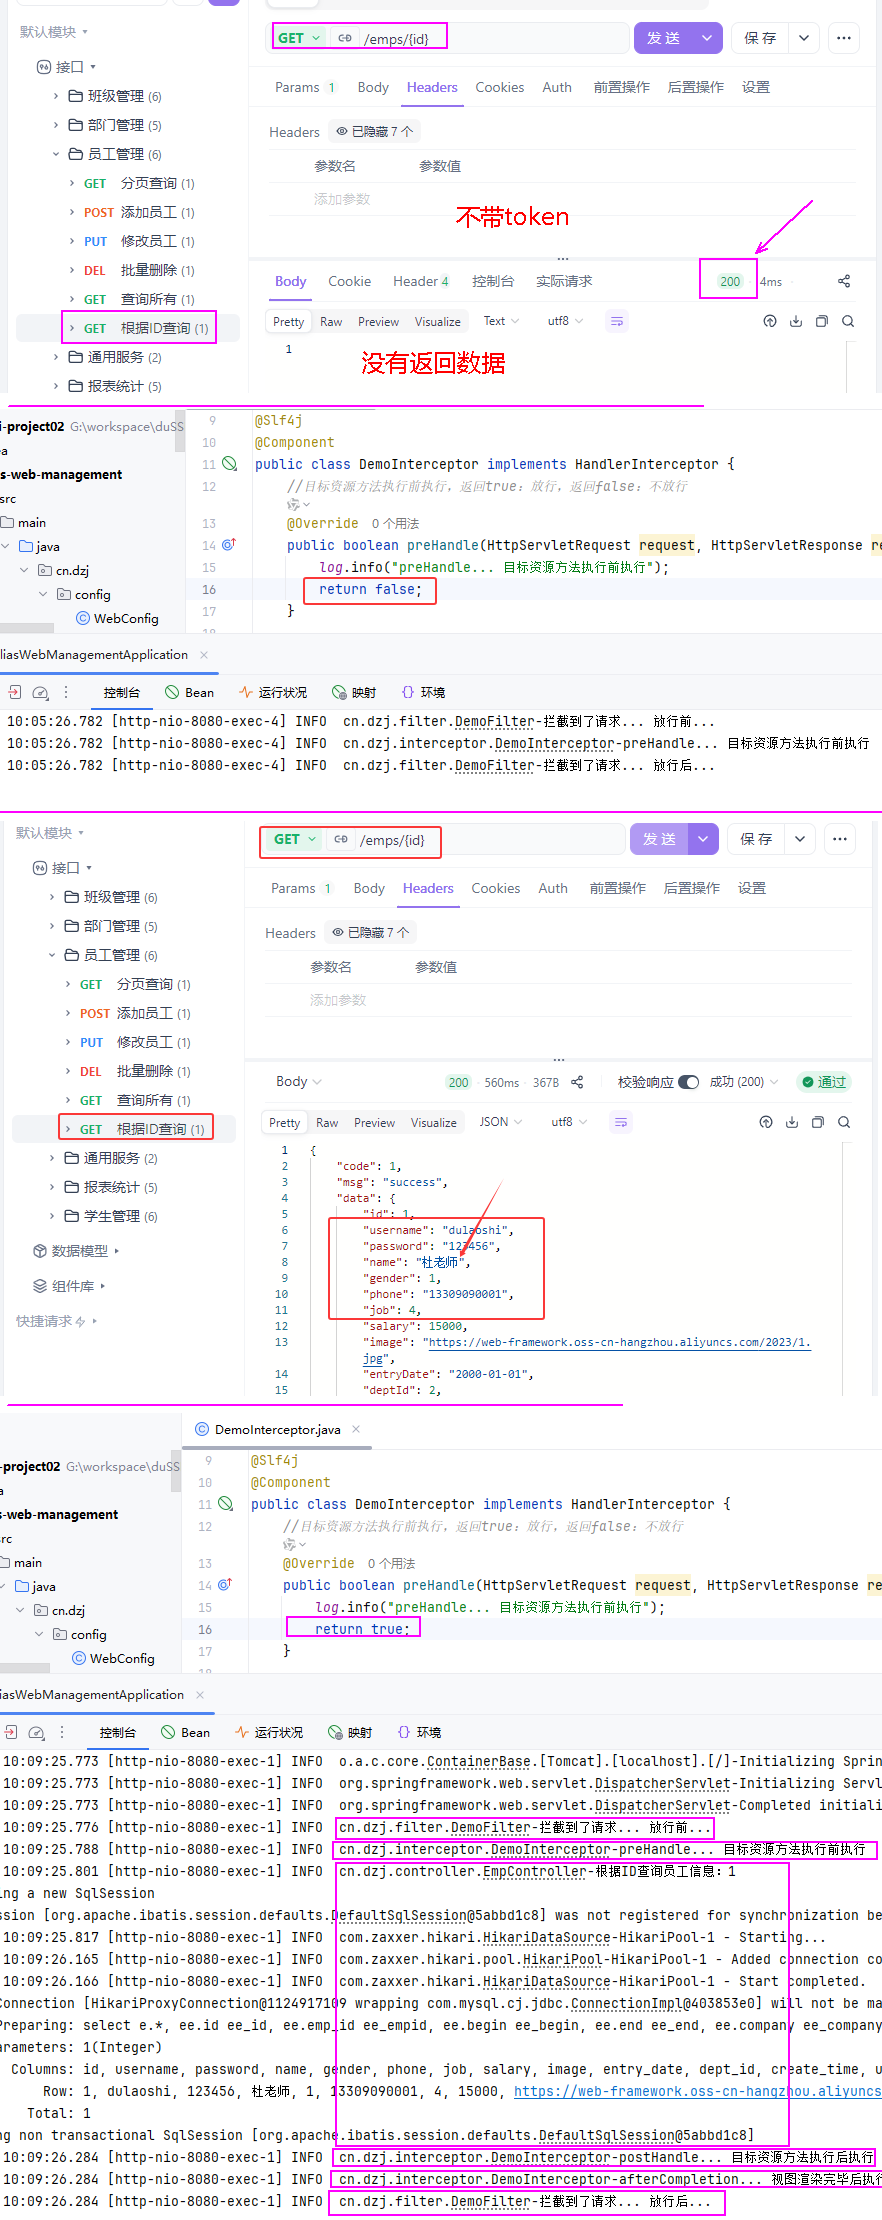This screenshot has height=2220, width=882.
Task: Open the 数据模型 cube icon in the sidebar
Action: pos(40,1250)
